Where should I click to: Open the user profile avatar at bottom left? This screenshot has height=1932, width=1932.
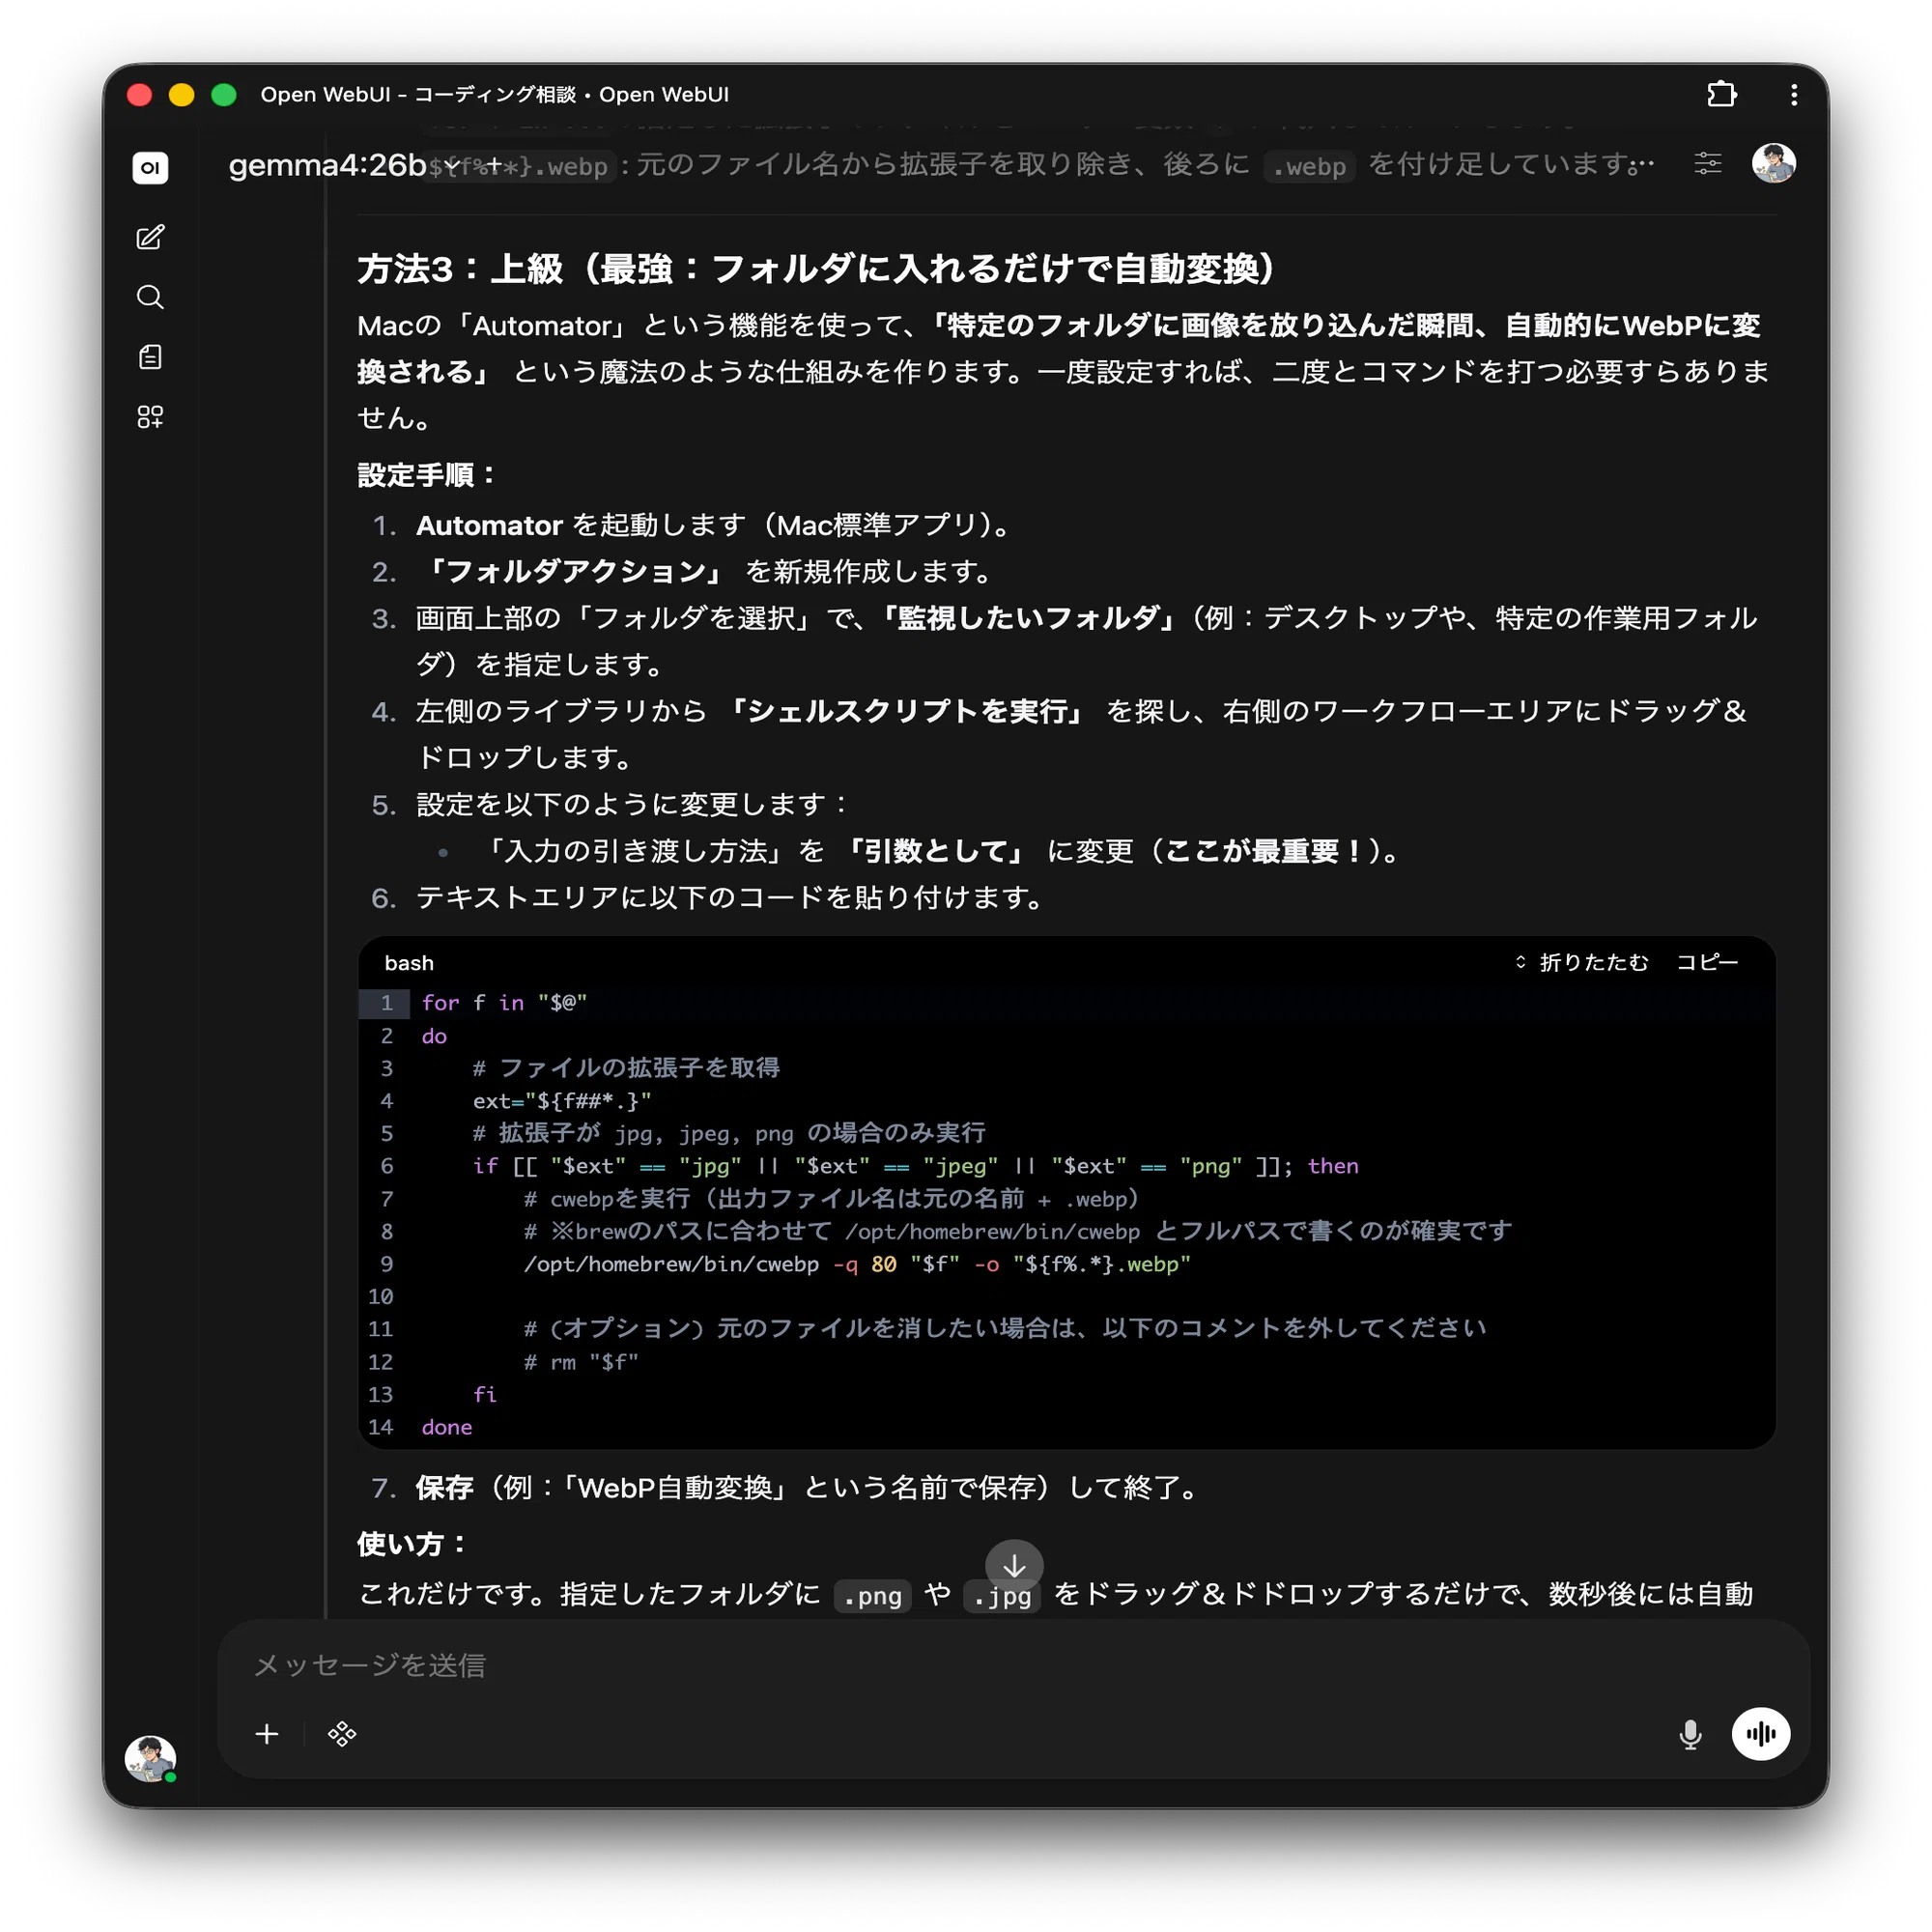point(150,1759)
